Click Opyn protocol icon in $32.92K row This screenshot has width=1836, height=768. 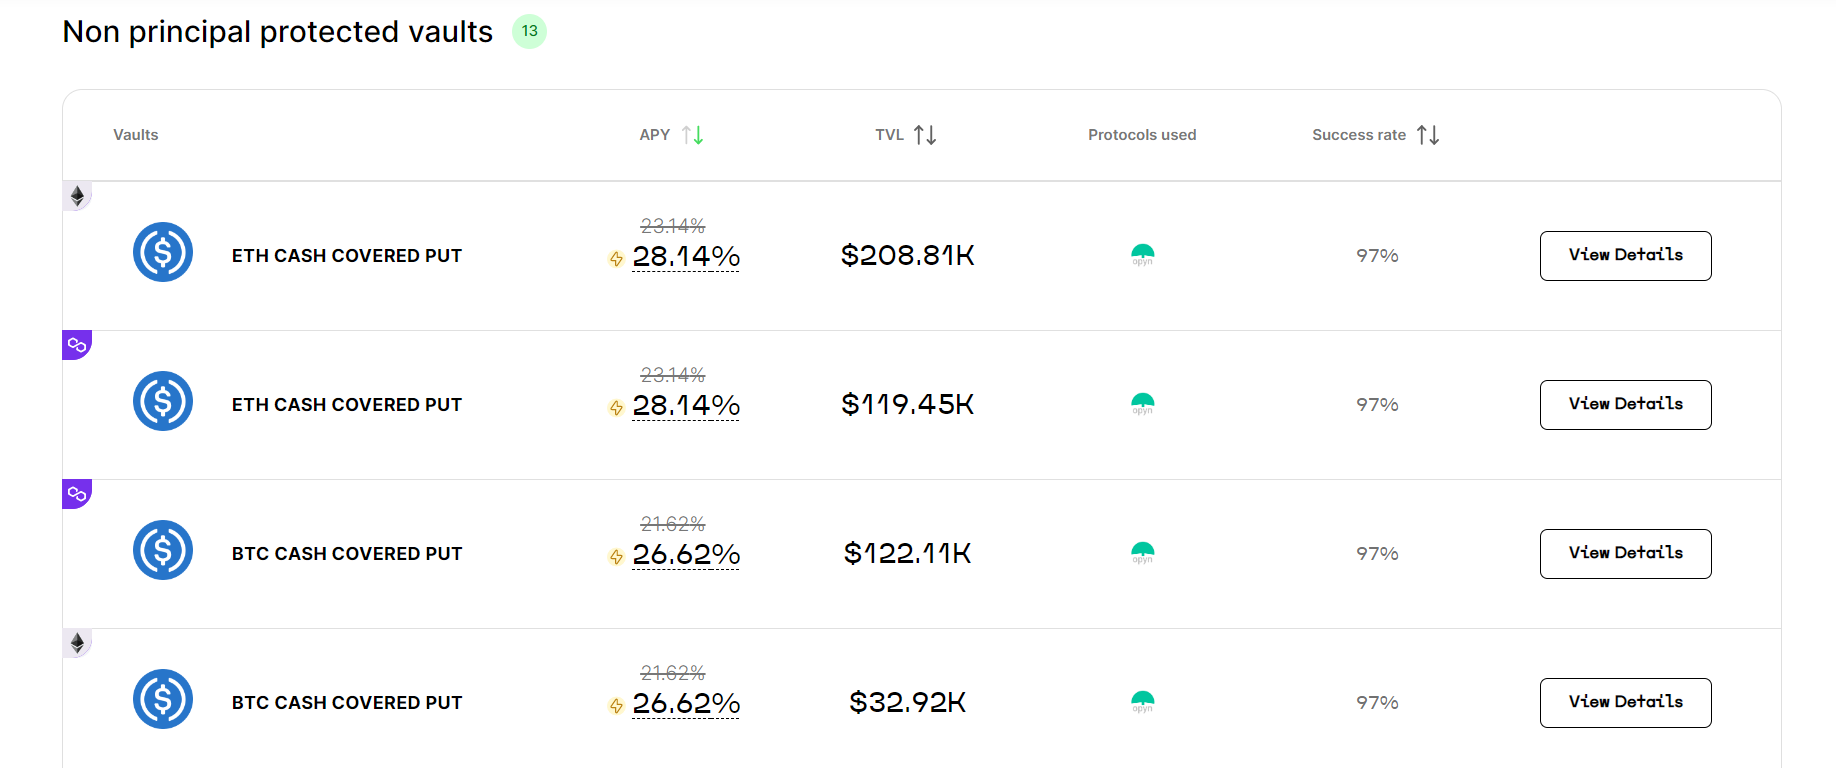(x=1142, y=702)
